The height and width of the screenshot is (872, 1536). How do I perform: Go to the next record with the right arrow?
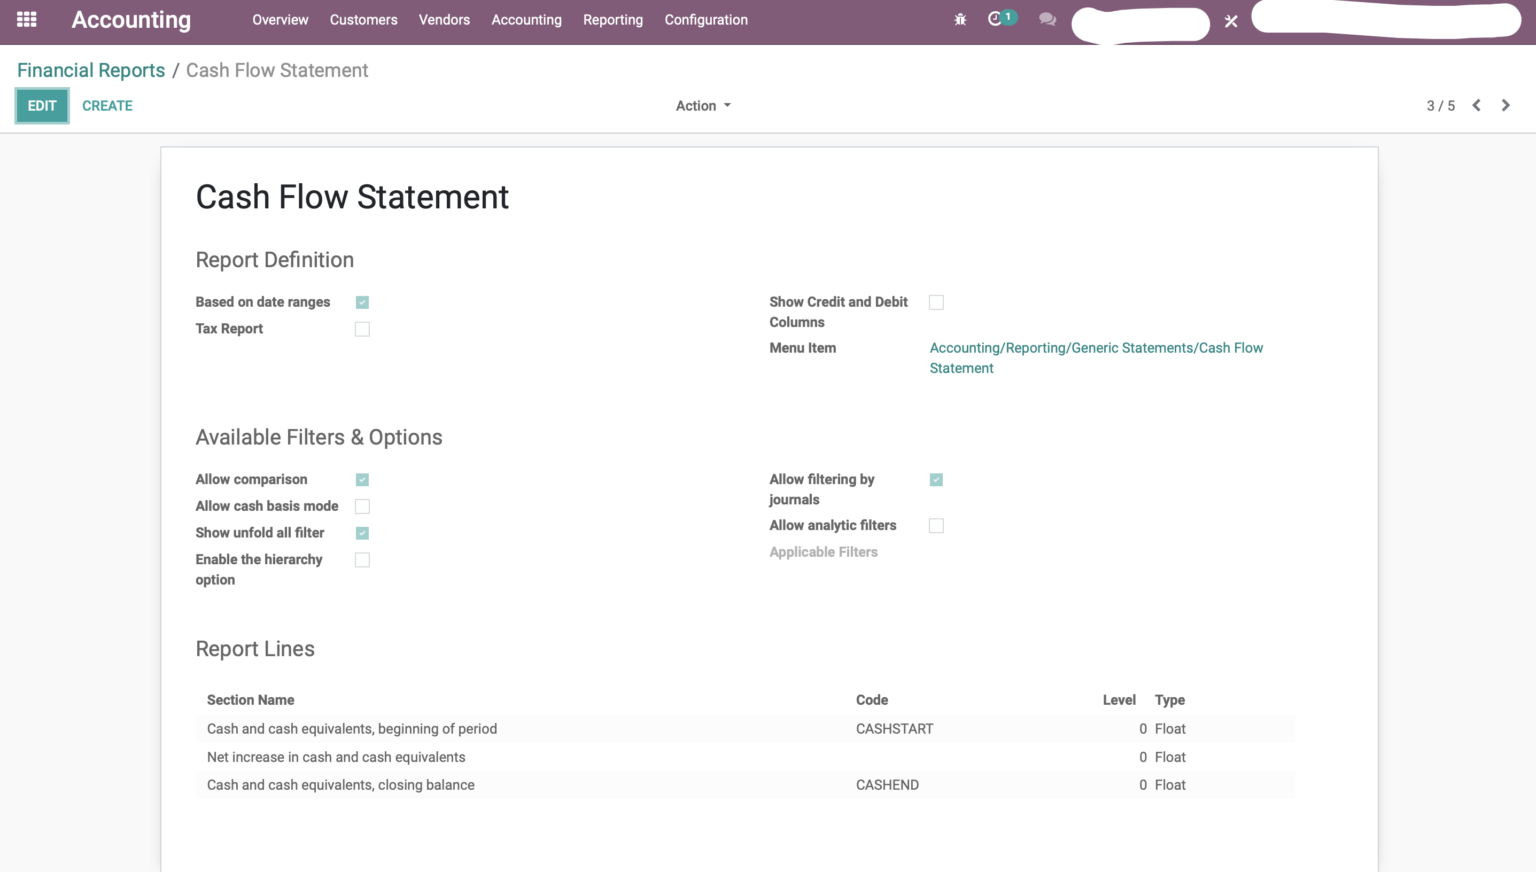tap(1505, 104)
